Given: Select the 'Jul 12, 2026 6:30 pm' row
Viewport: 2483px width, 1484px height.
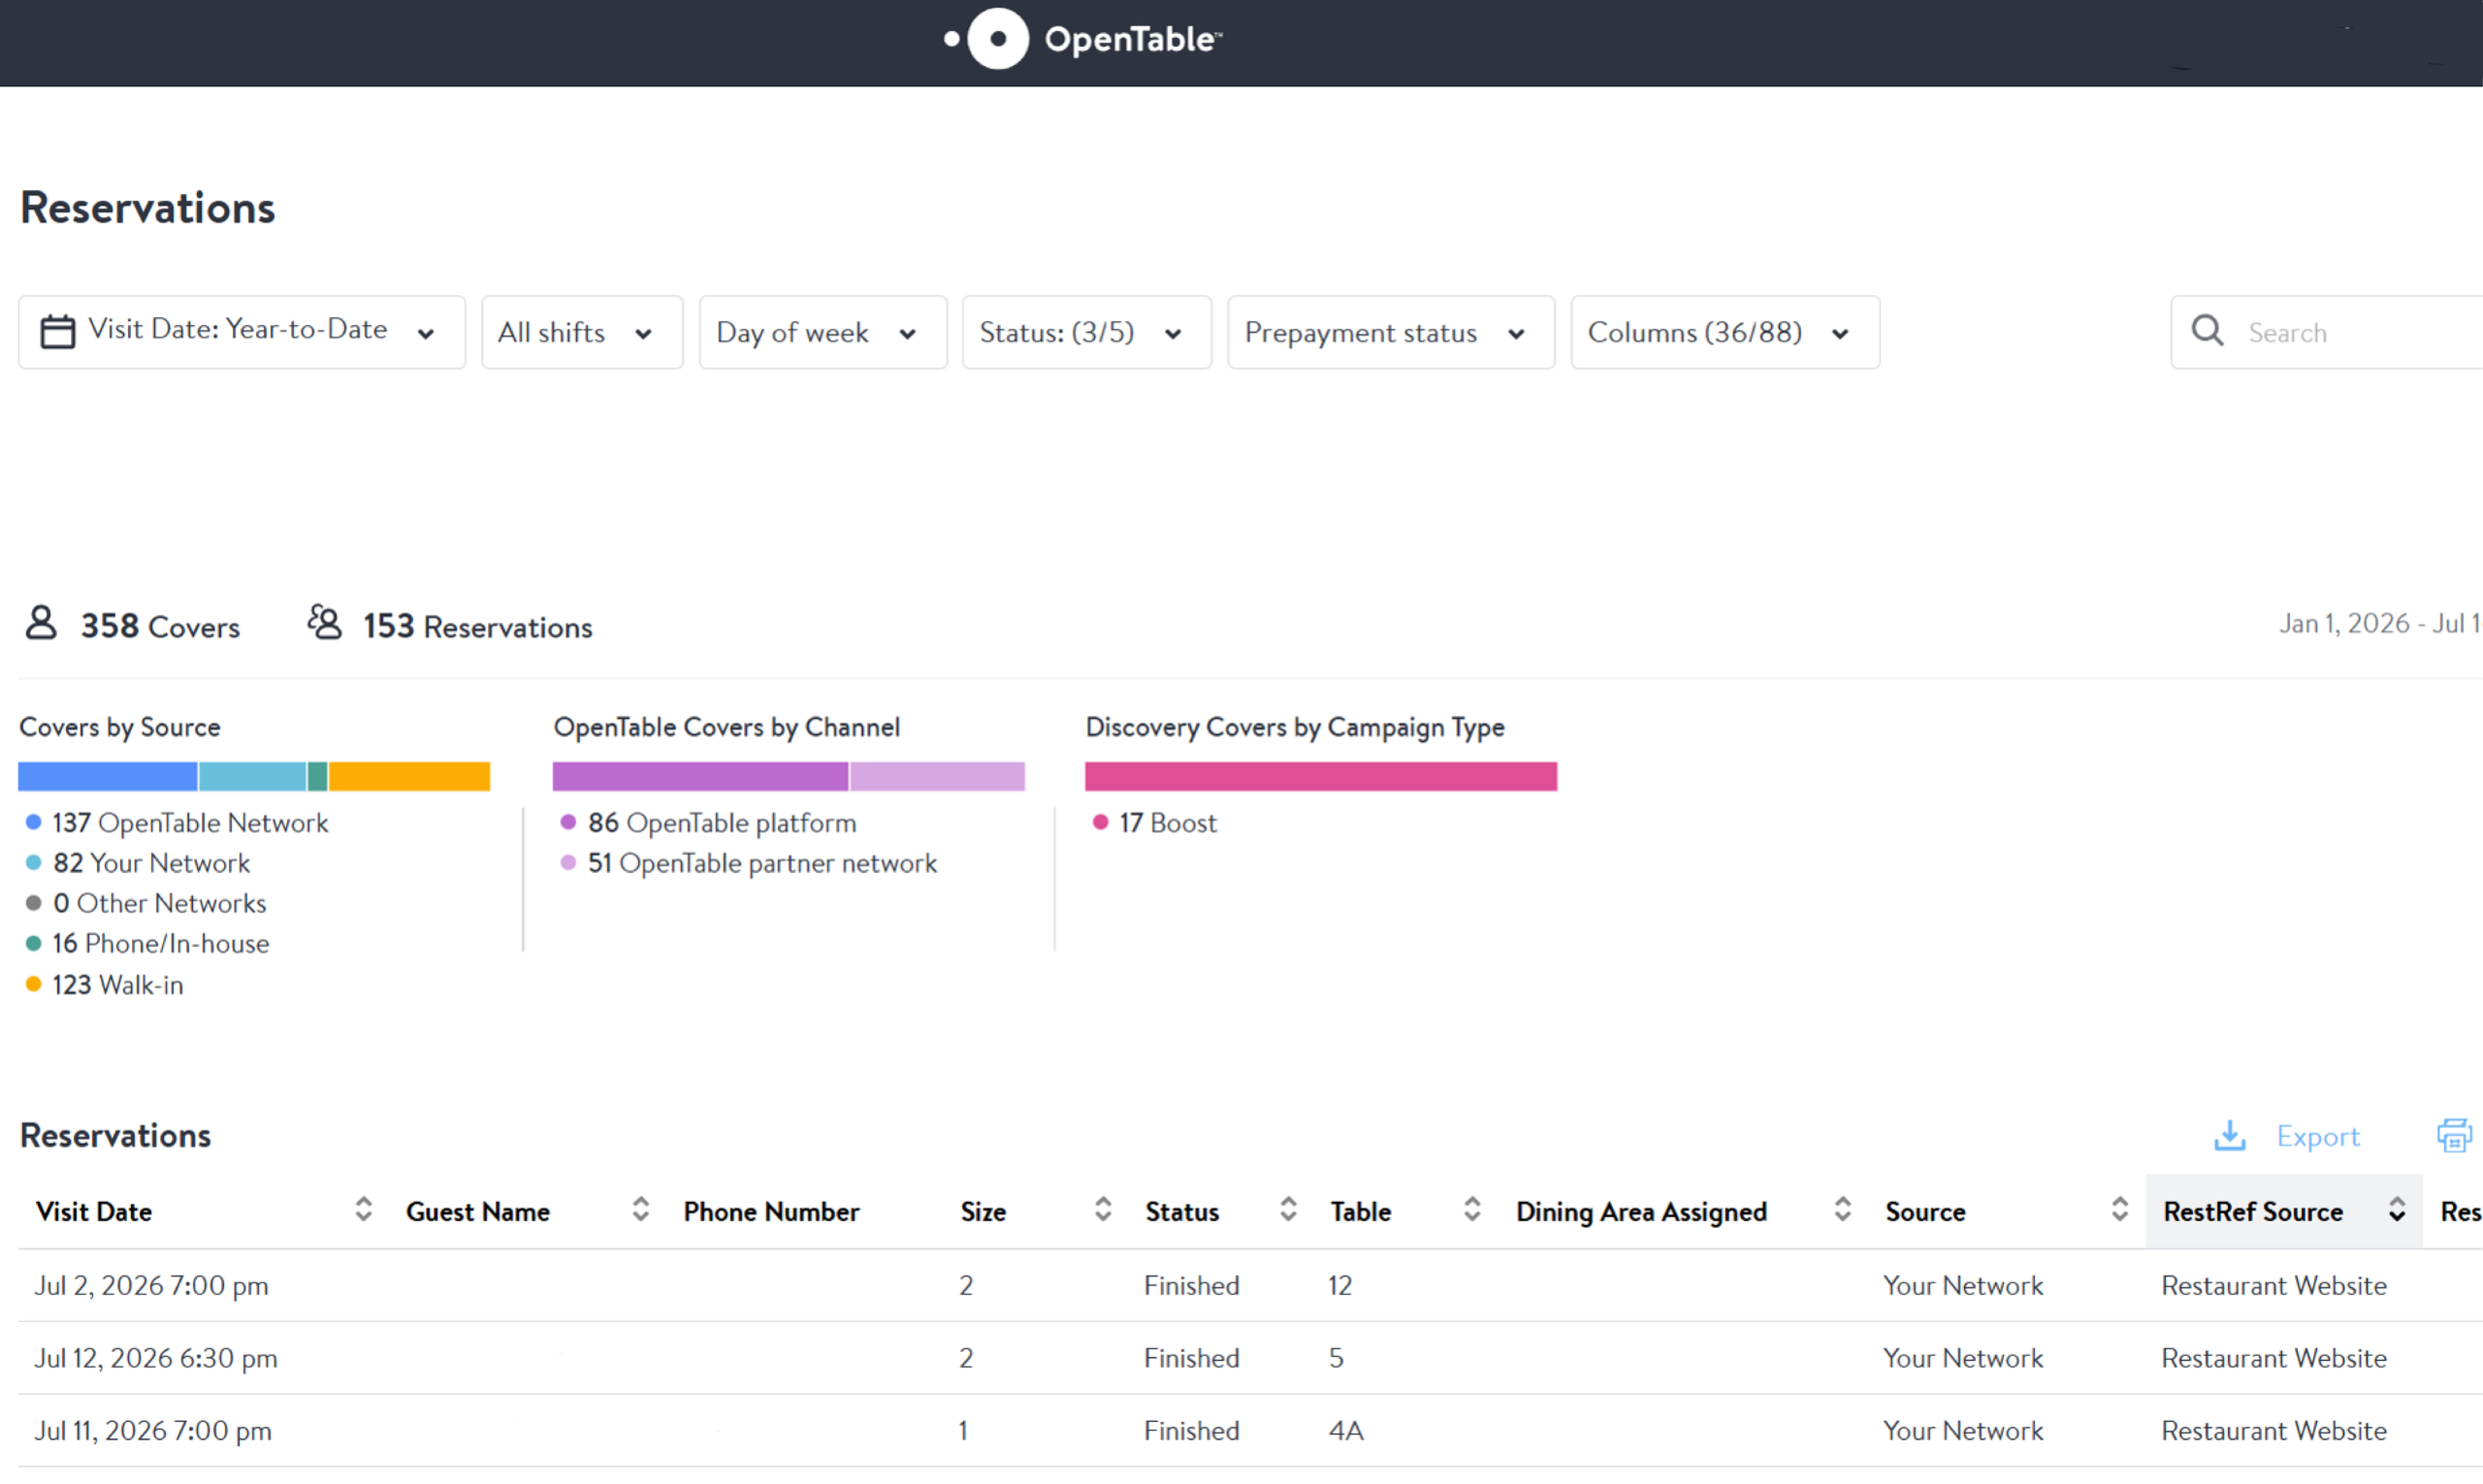Looking at the screenshot, I should [1250, 1359].
